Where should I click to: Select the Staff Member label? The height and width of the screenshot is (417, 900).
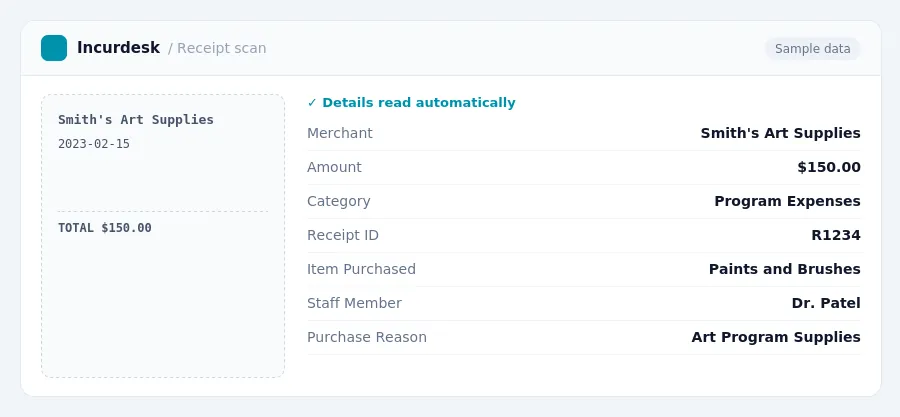click(x=354, y=303)
